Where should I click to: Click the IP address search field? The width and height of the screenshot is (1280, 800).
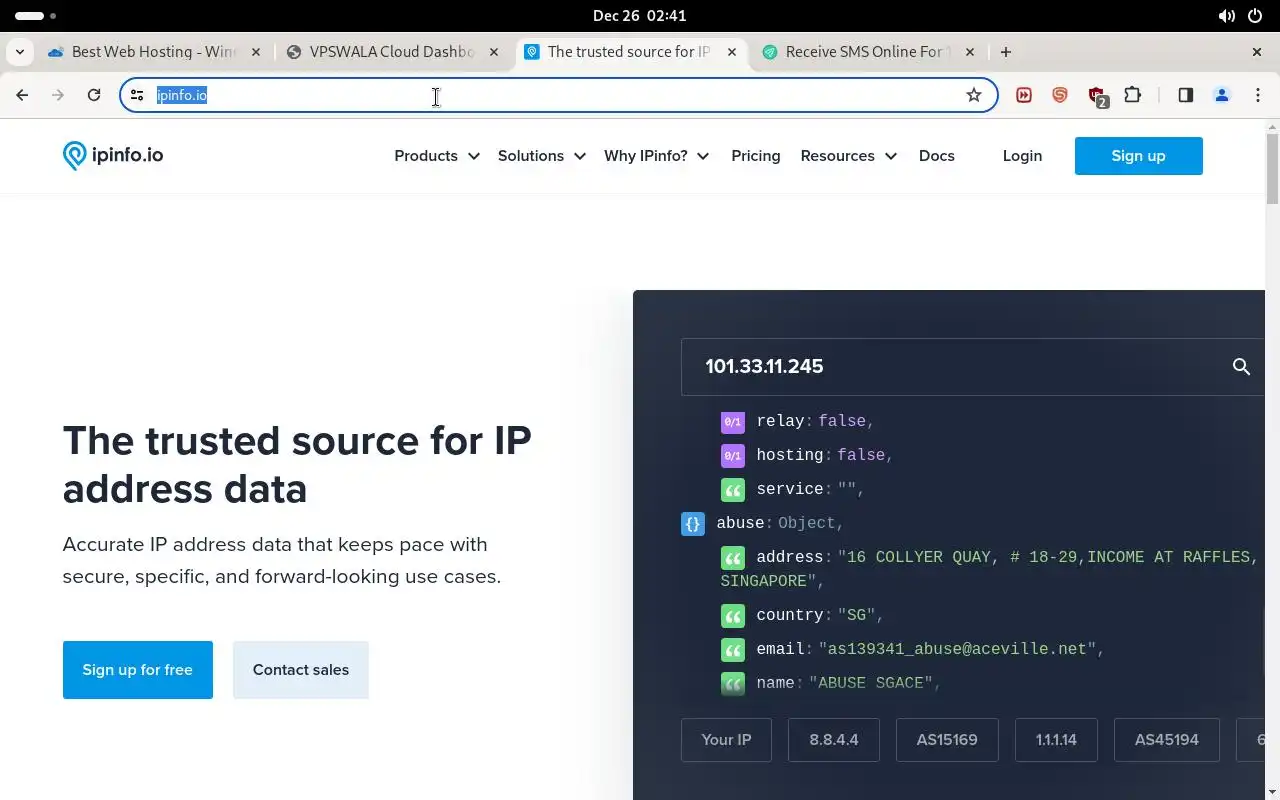[950, 367]
